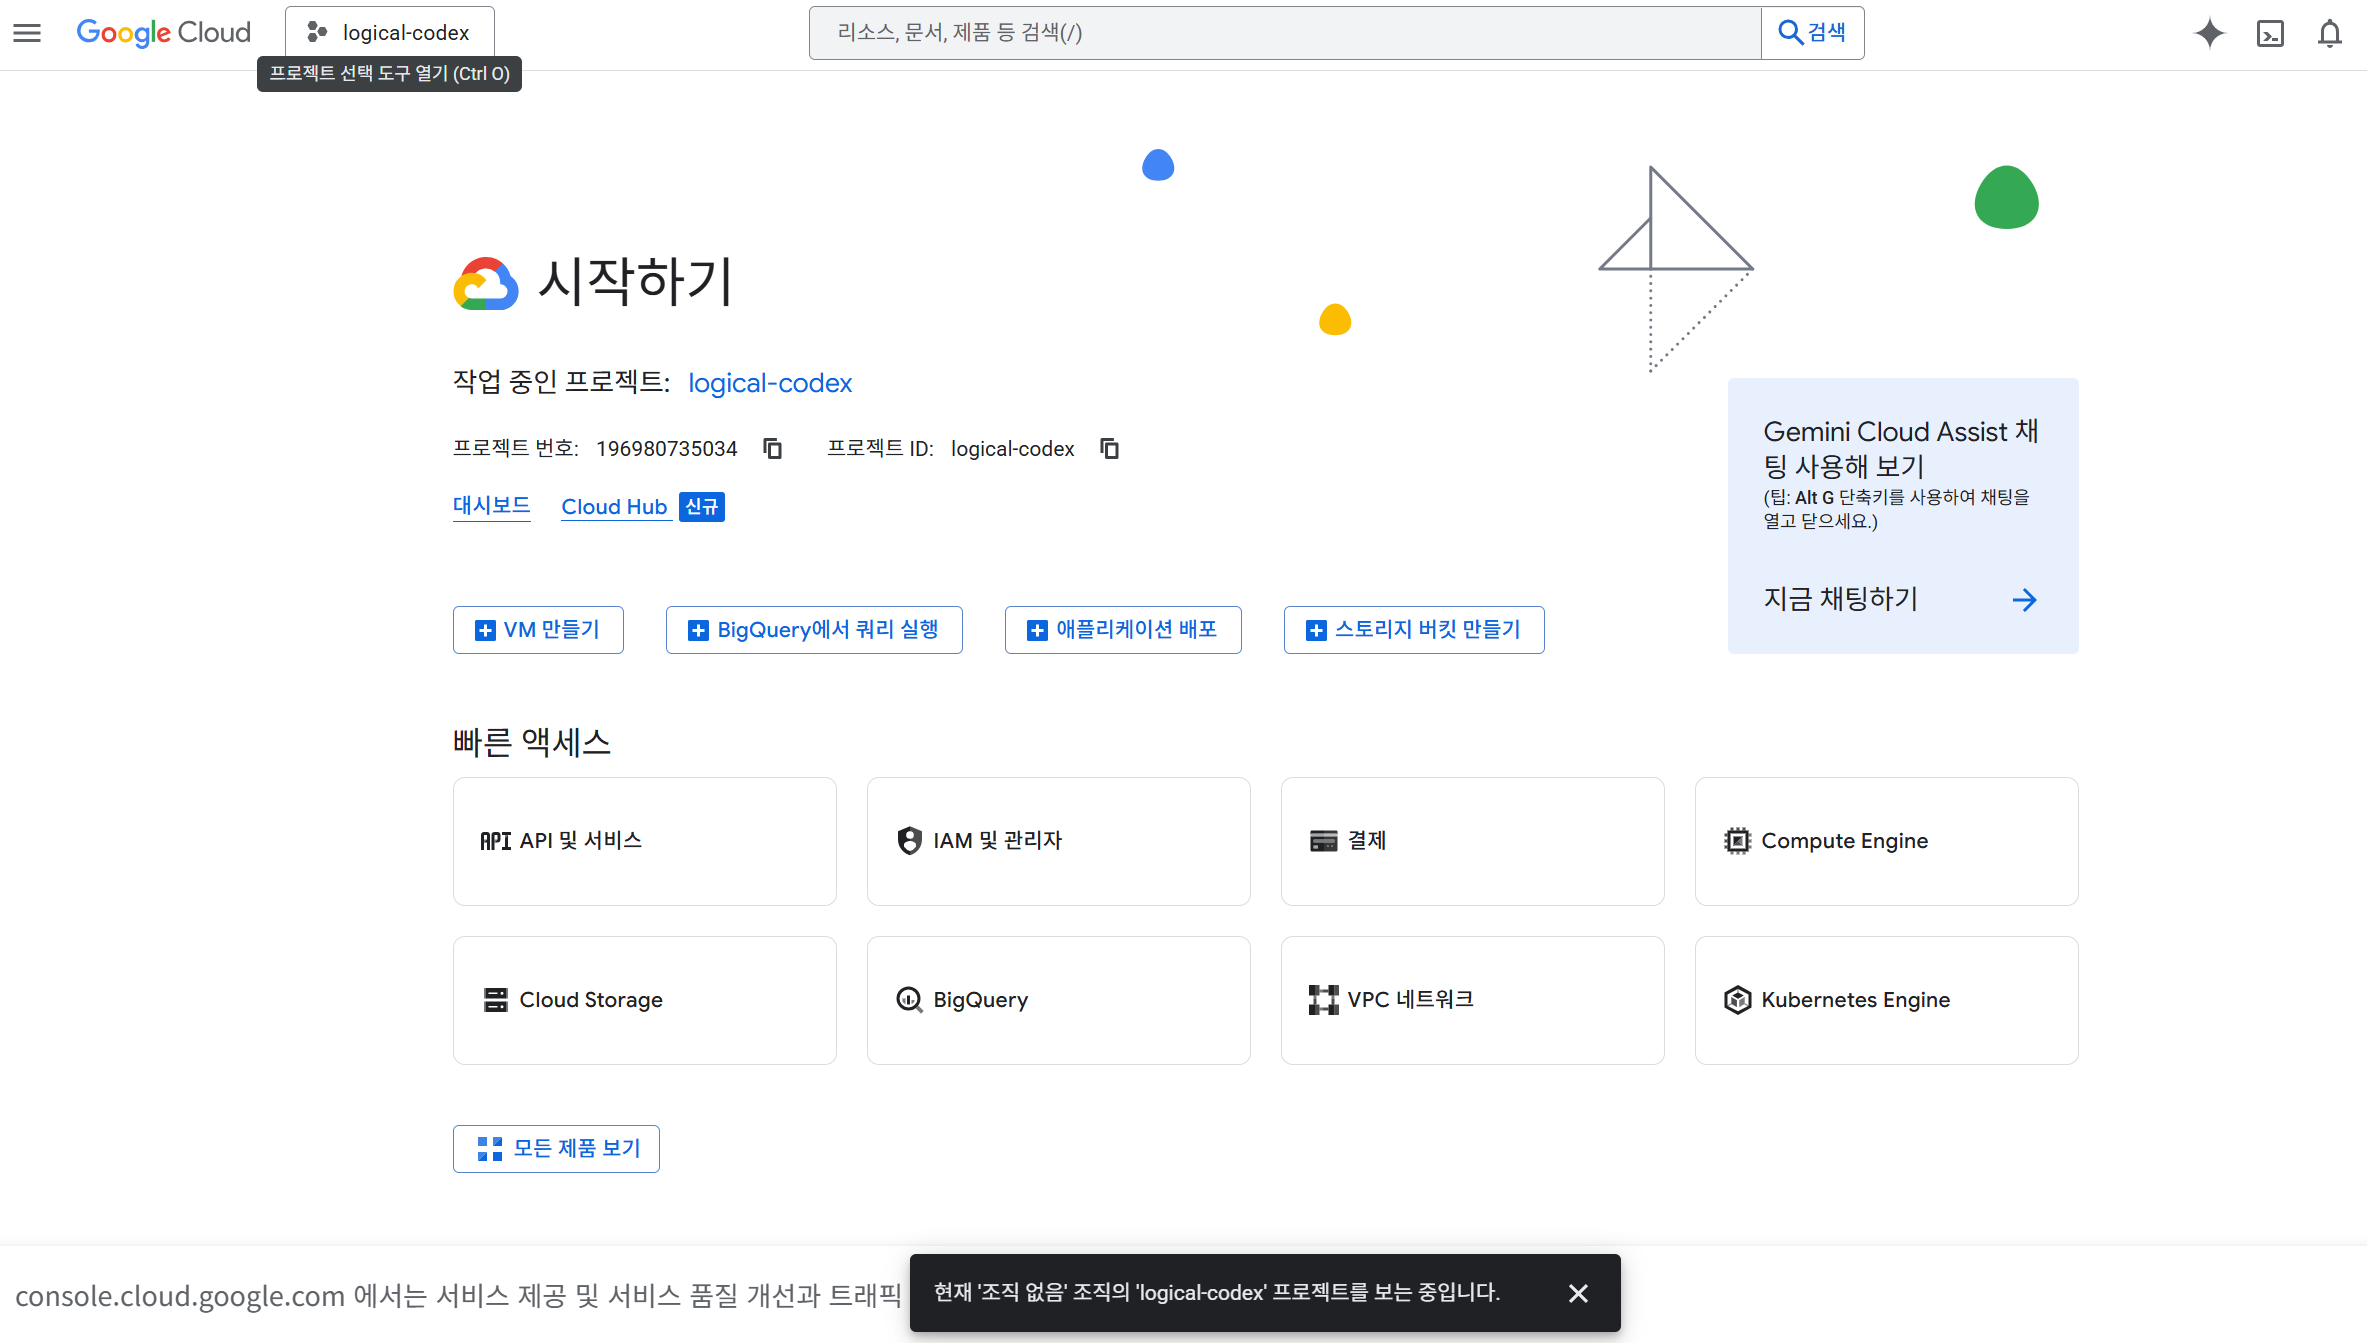Click 모든 제품 보기 button

(x=556, y=1148)
